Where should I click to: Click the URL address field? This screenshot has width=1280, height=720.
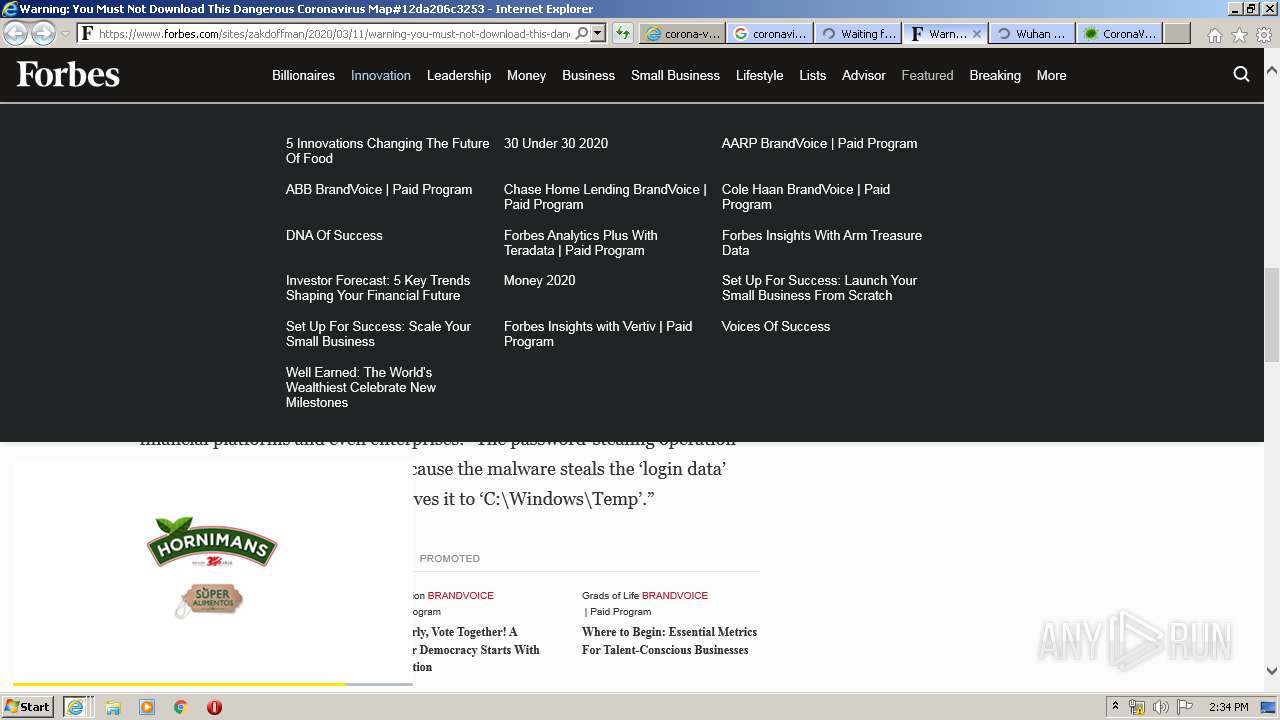click(335, 33)
